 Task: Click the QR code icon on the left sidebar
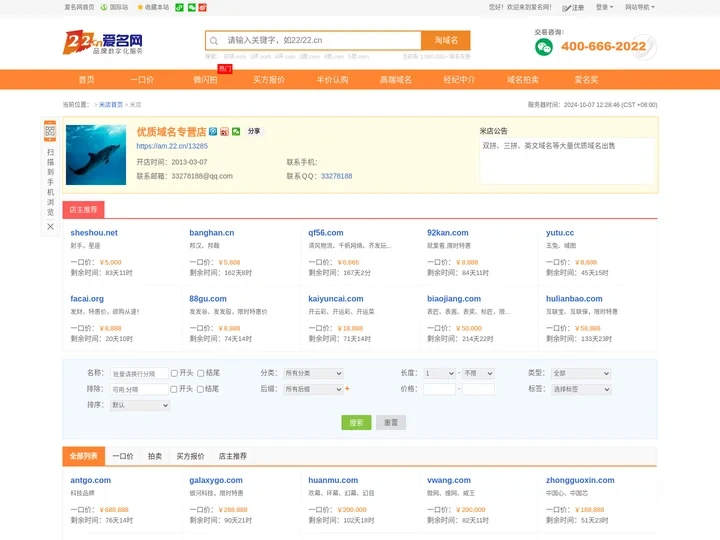click(50, 131)
